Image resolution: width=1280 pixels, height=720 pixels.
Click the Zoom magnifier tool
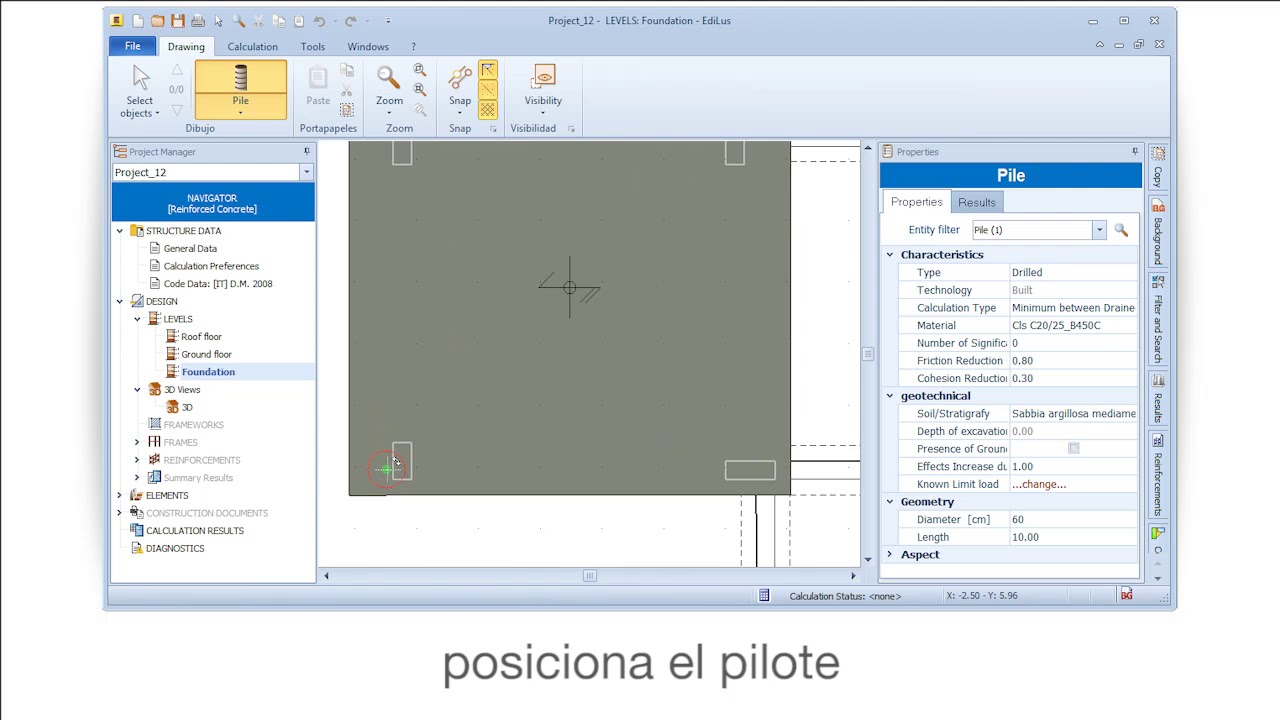pos(389,90)
